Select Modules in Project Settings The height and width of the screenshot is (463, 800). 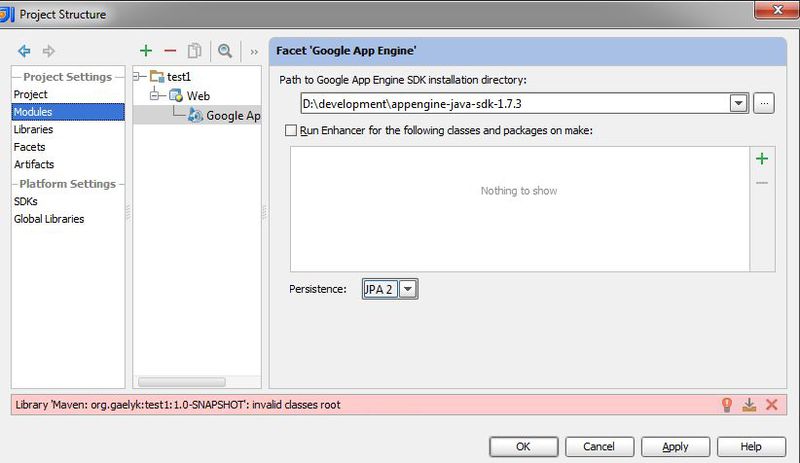(x=68, y=112)
